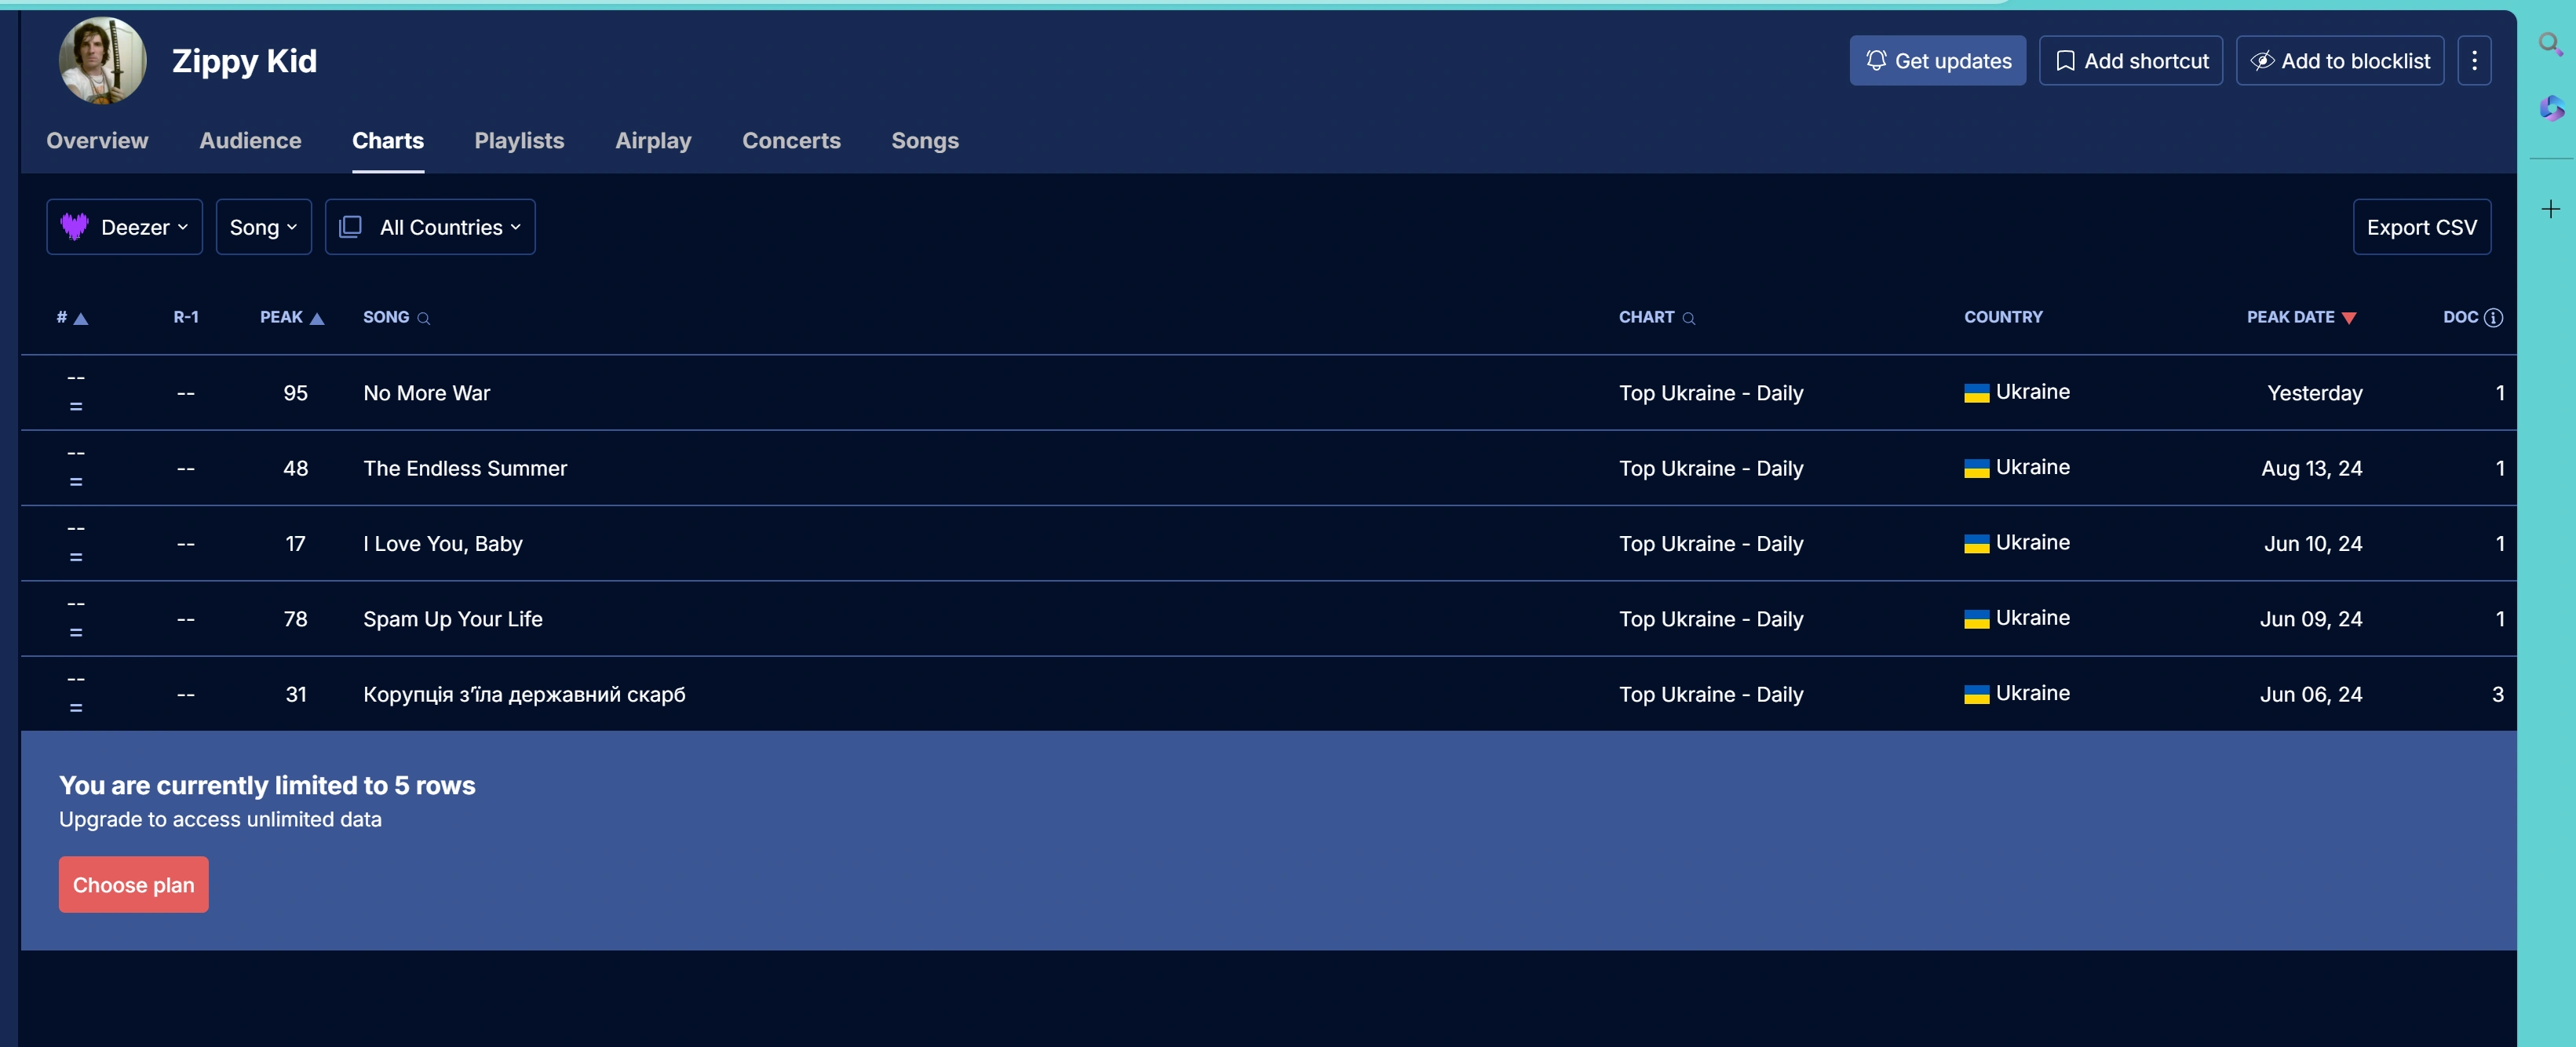Click the search icon next to CHART header

(x=1689, y=318)
